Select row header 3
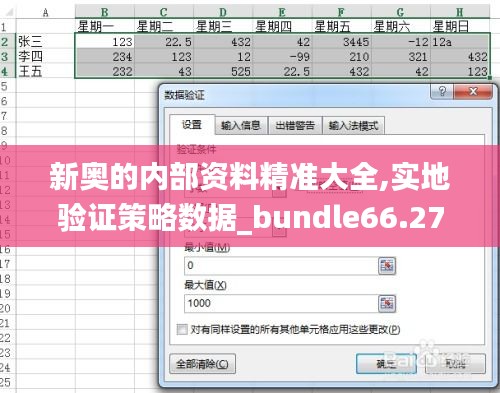The width and height of the screenshot is (500, 393). pyautogui.click(x=8, y=56)
